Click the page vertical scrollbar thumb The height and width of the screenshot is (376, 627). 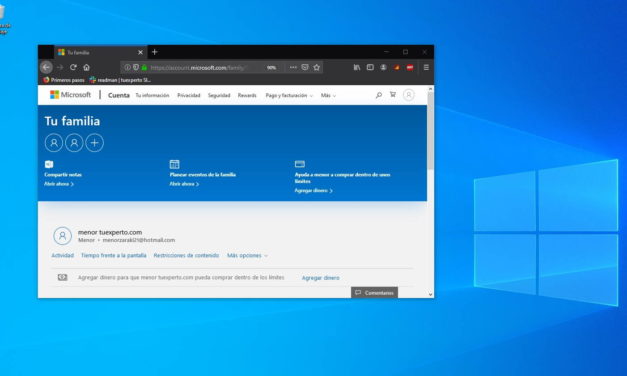(430, 130)
